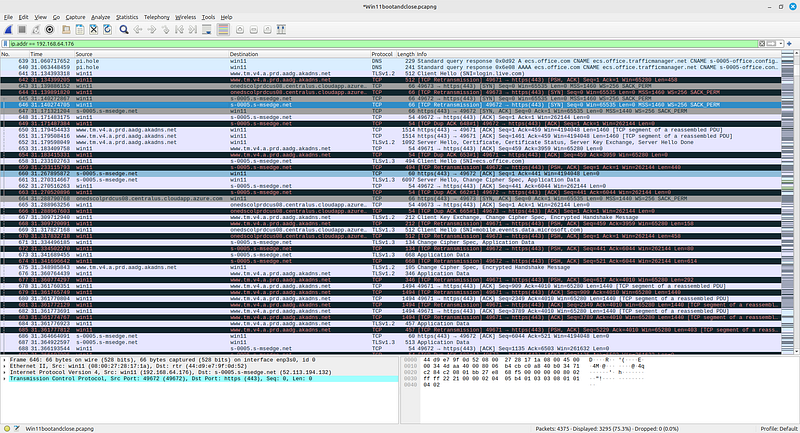Jump to the last packet
Image resolution: width=800 pixels, height=433 pixels.
193,30
